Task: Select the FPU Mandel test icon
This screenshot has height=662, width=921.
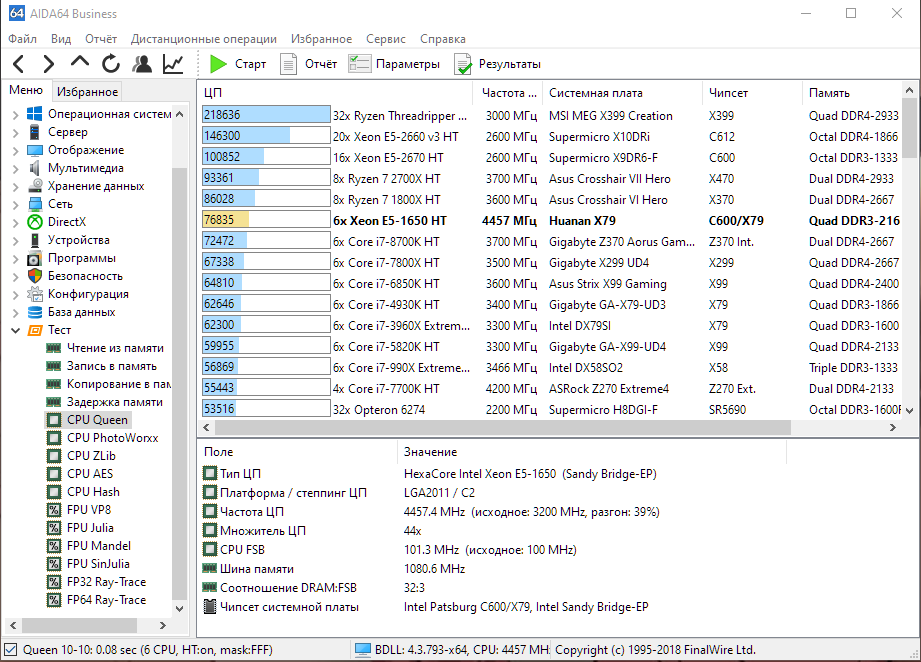Action: (53, 546)
